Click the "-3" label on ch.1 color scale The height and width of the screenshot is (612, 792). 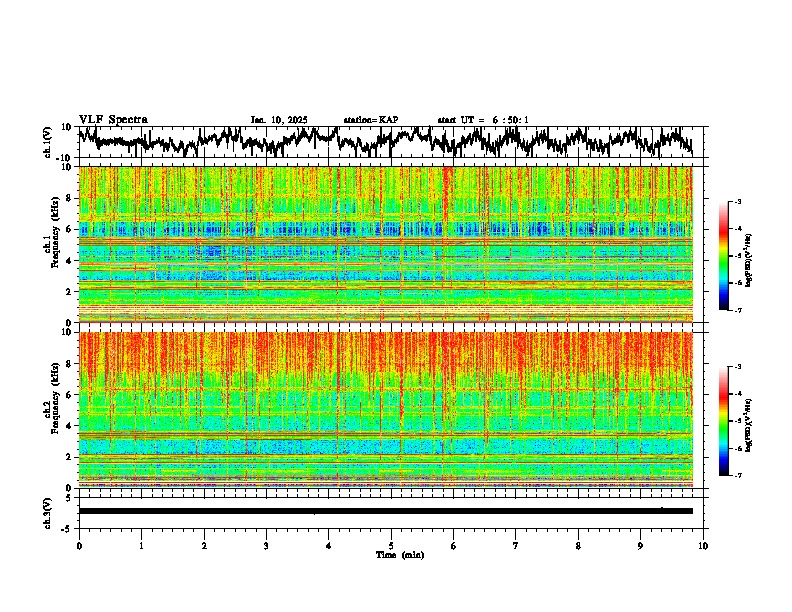point(738,201)
